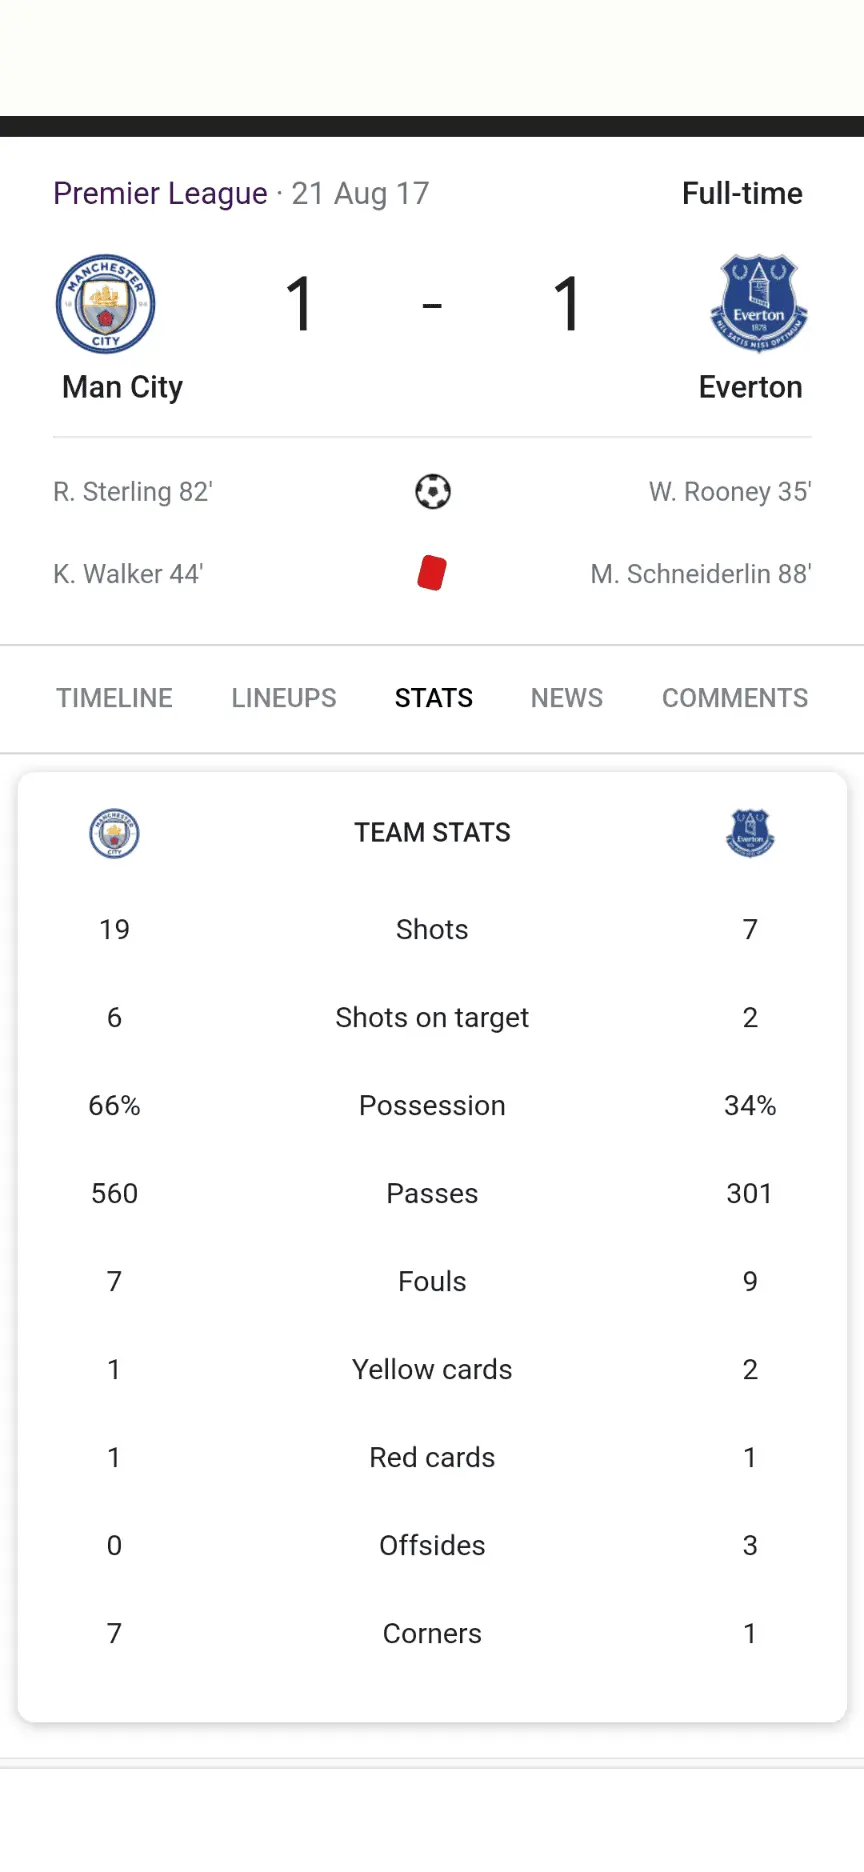
Task: Tap K. Walker 44' red card entry
Action: click(128, 574)
